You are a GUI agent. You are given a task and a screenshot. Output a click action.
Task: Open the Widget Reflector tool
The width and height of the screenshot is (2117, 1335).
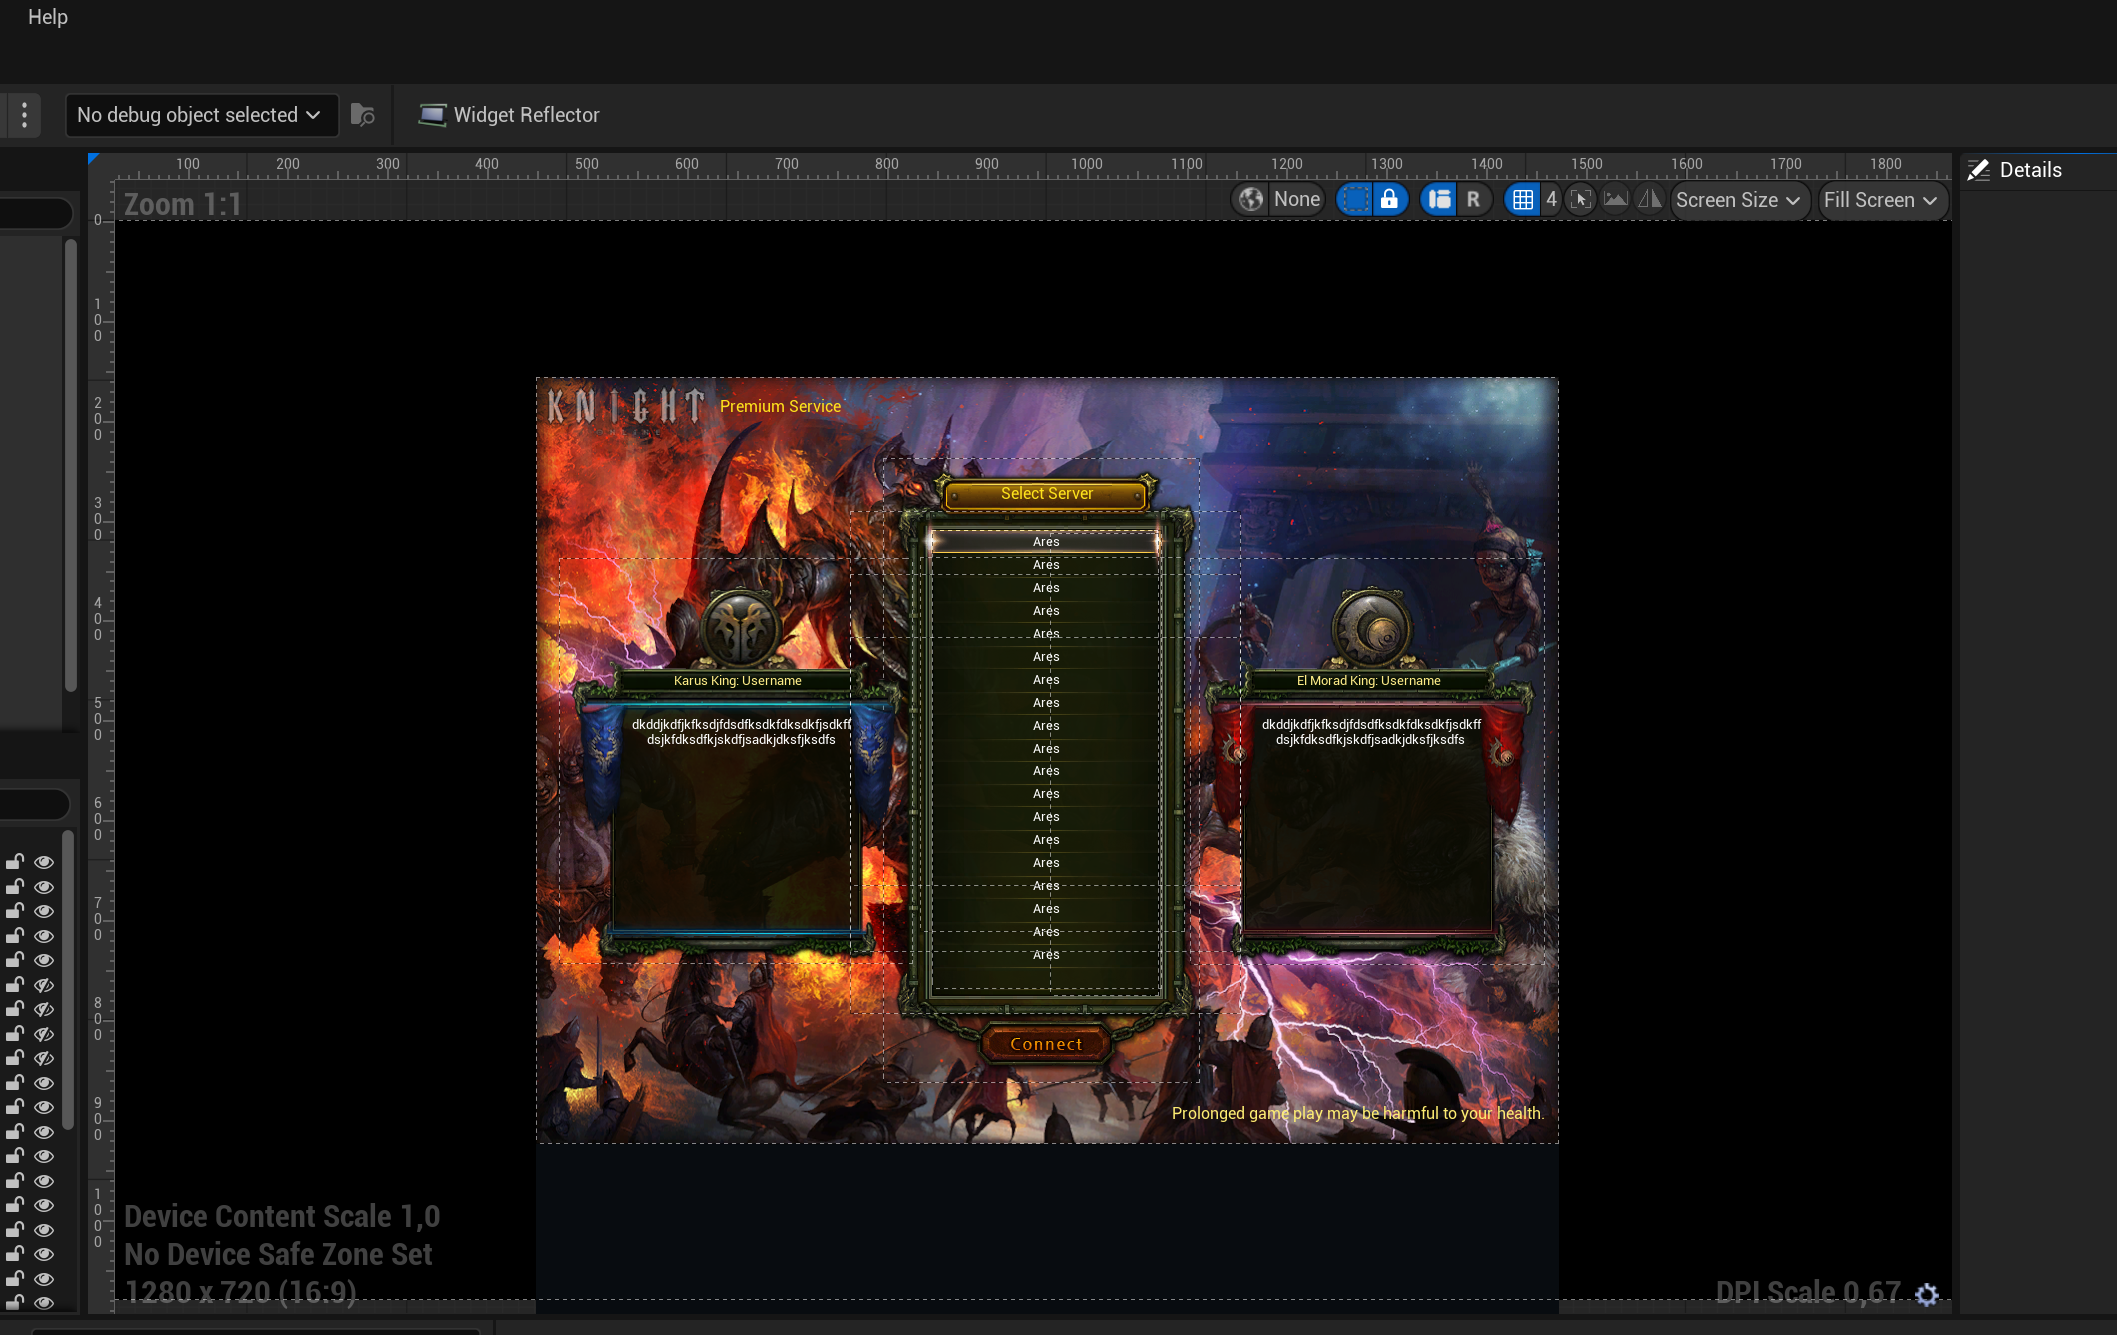click(509, 115)
